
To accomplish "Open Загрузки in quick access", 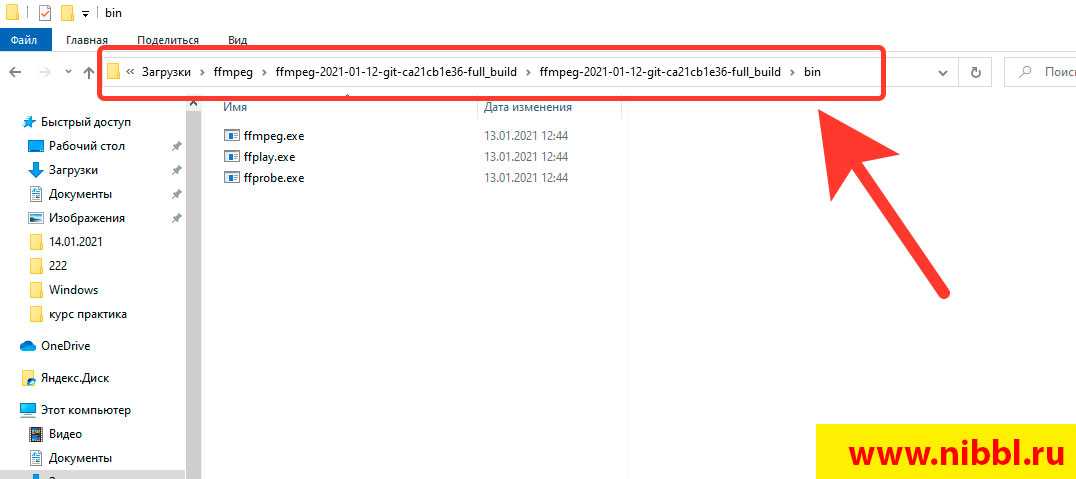I will point(73,170).
